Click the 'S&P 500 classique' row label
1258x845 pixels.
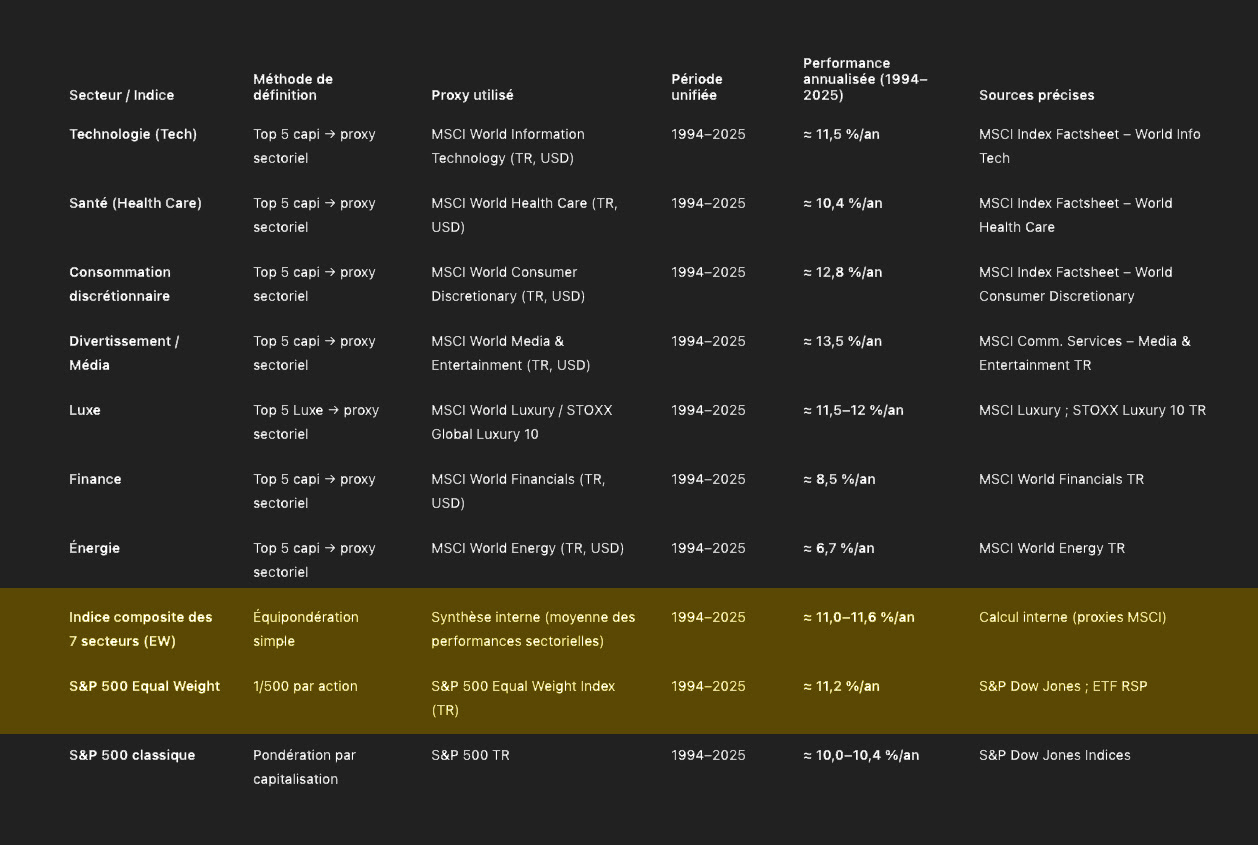click(132, 755)
